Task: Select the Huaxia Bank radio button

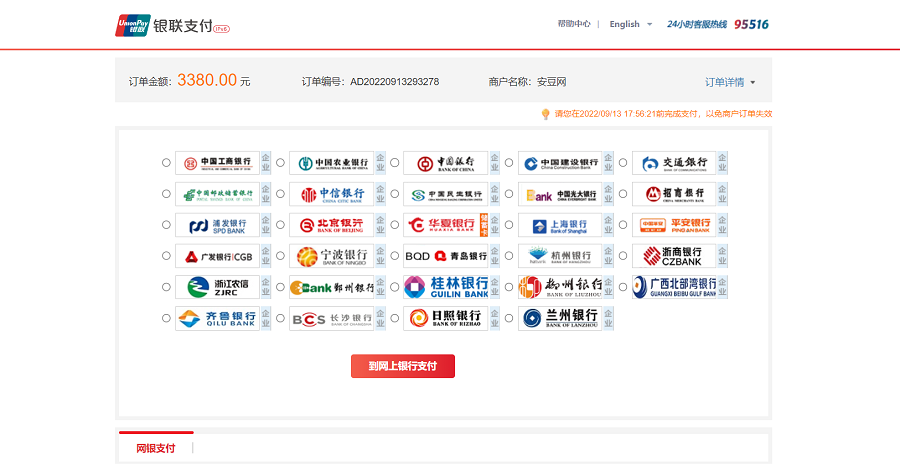Action: coord(395,225)
